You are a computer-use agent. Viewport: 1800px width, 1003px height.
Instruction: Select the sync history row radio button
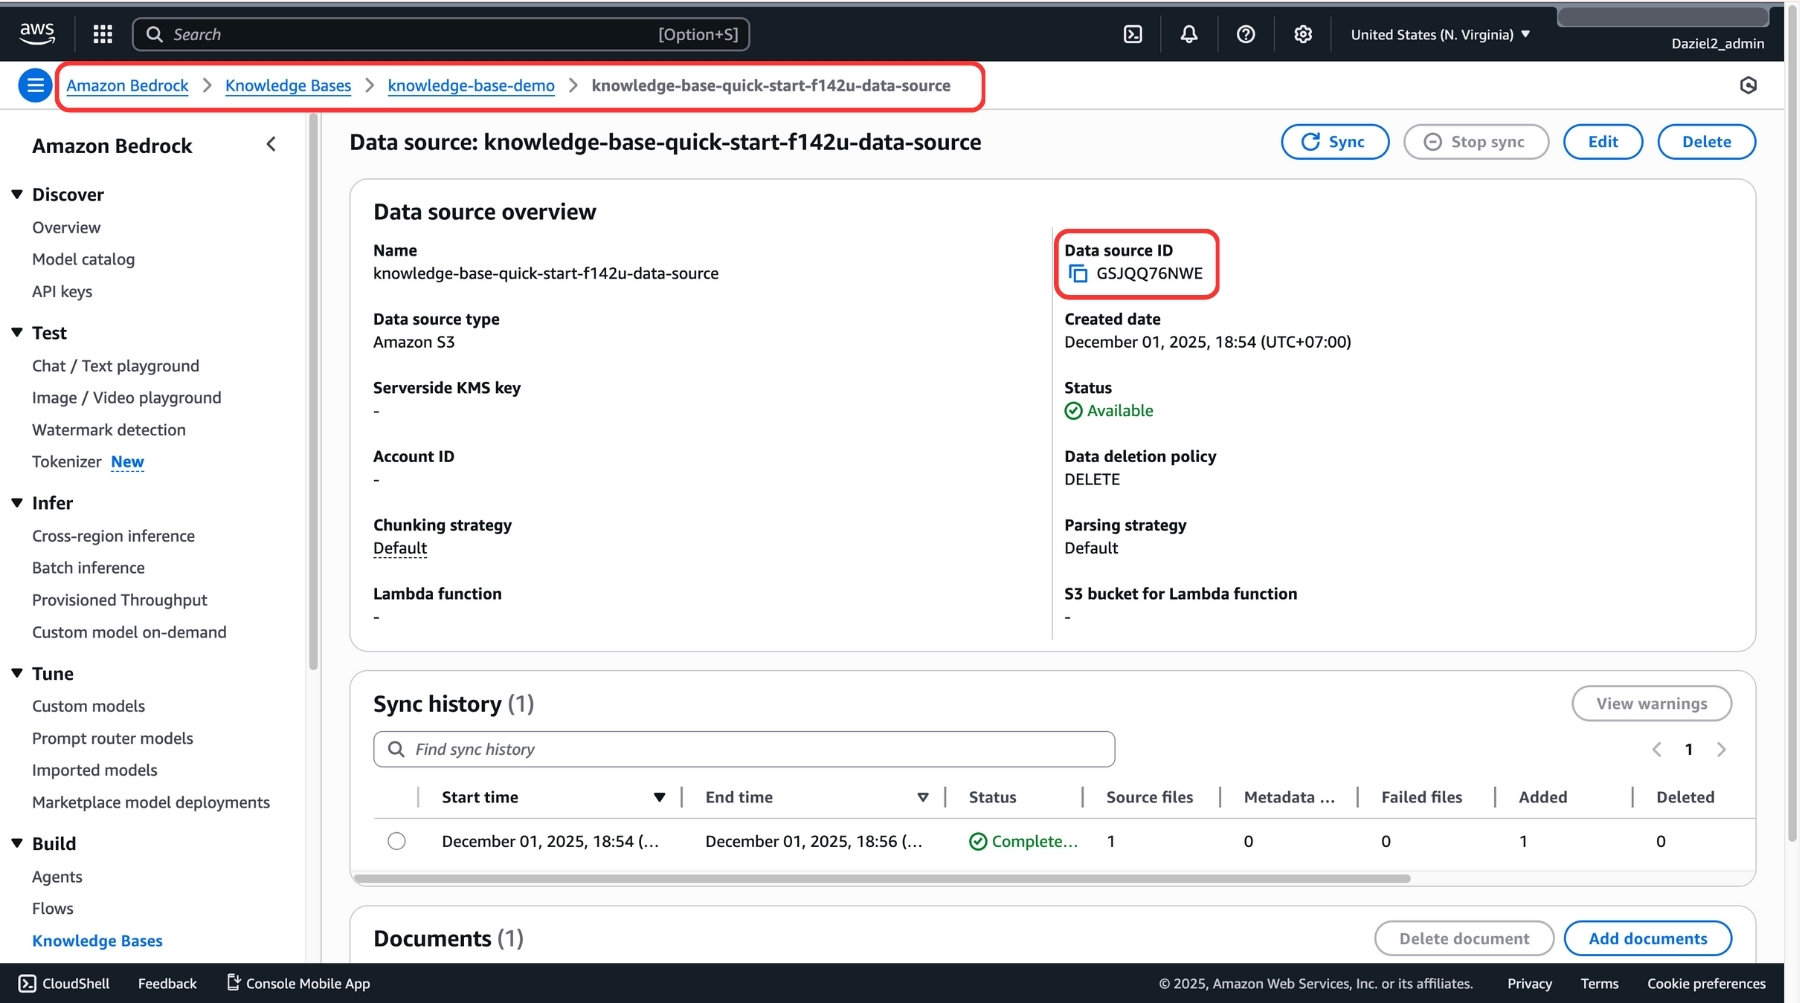point(397,841)
